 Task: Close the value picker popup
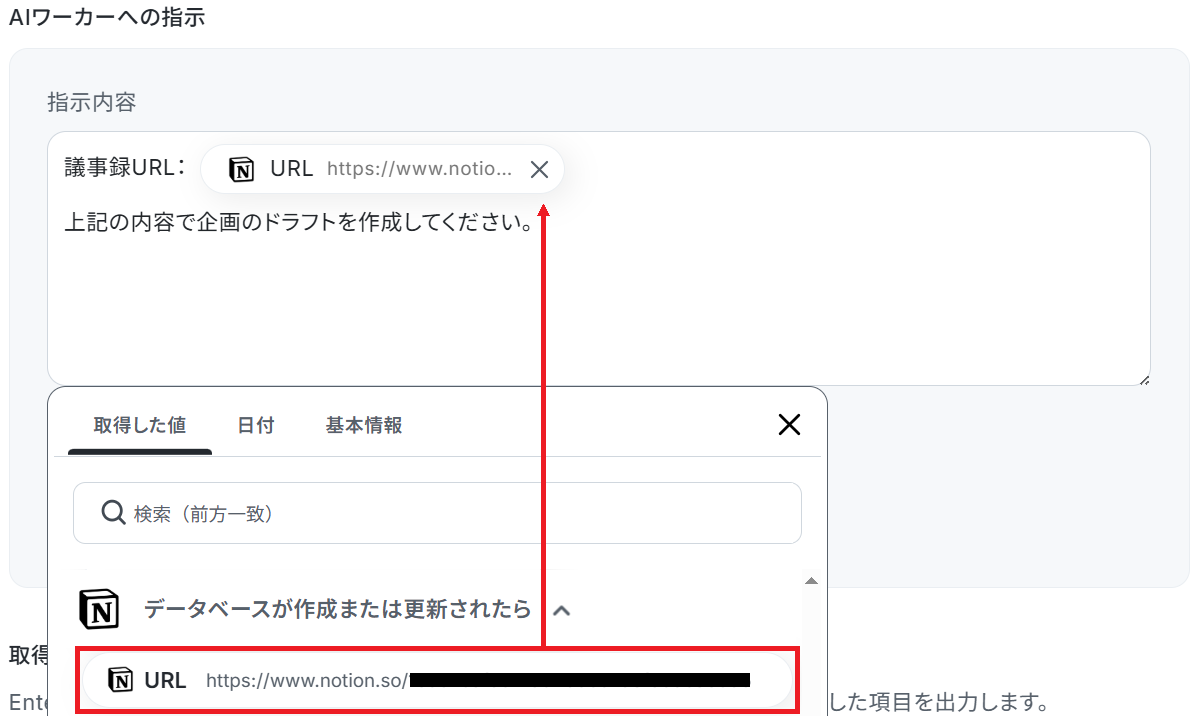click(789, 425)
